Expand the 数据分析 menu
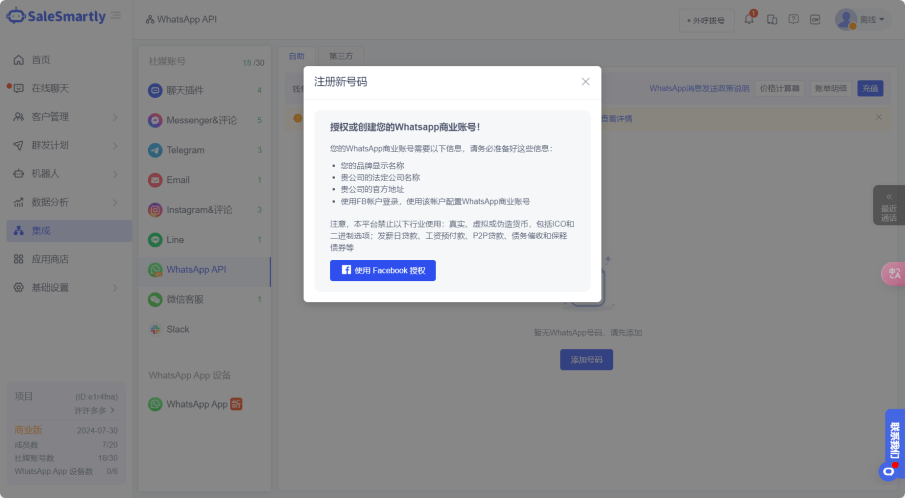The height and width of the screenshot is (498, 905). pos(69,203)
